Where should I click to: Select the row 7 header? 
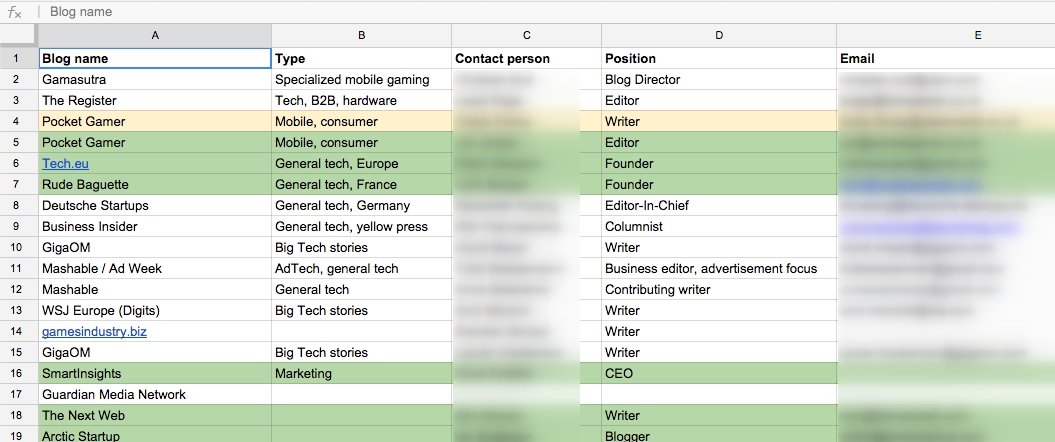coord(19,184)
